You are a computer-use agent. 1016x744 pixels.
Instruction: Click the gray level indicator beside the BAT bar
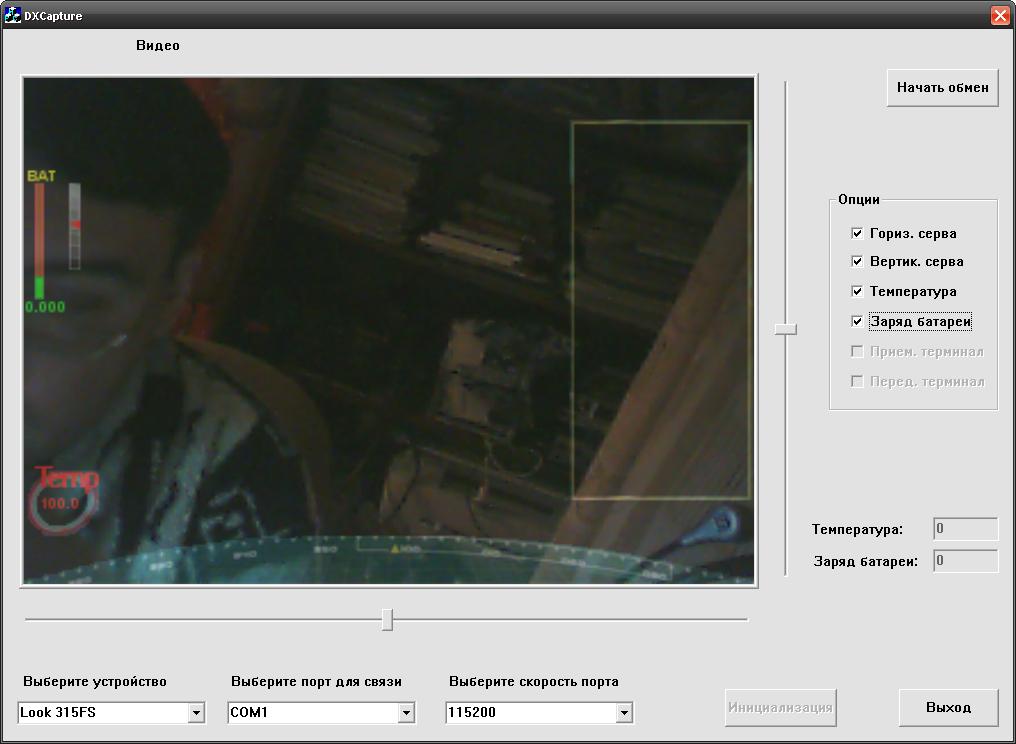point(74,227)
